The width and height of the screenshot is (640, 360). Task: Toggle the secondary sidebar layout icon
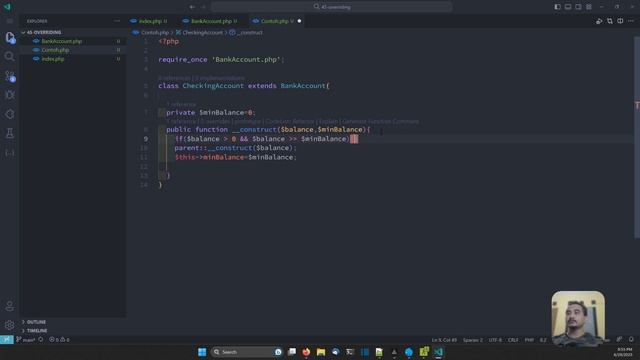coord(578,7)
